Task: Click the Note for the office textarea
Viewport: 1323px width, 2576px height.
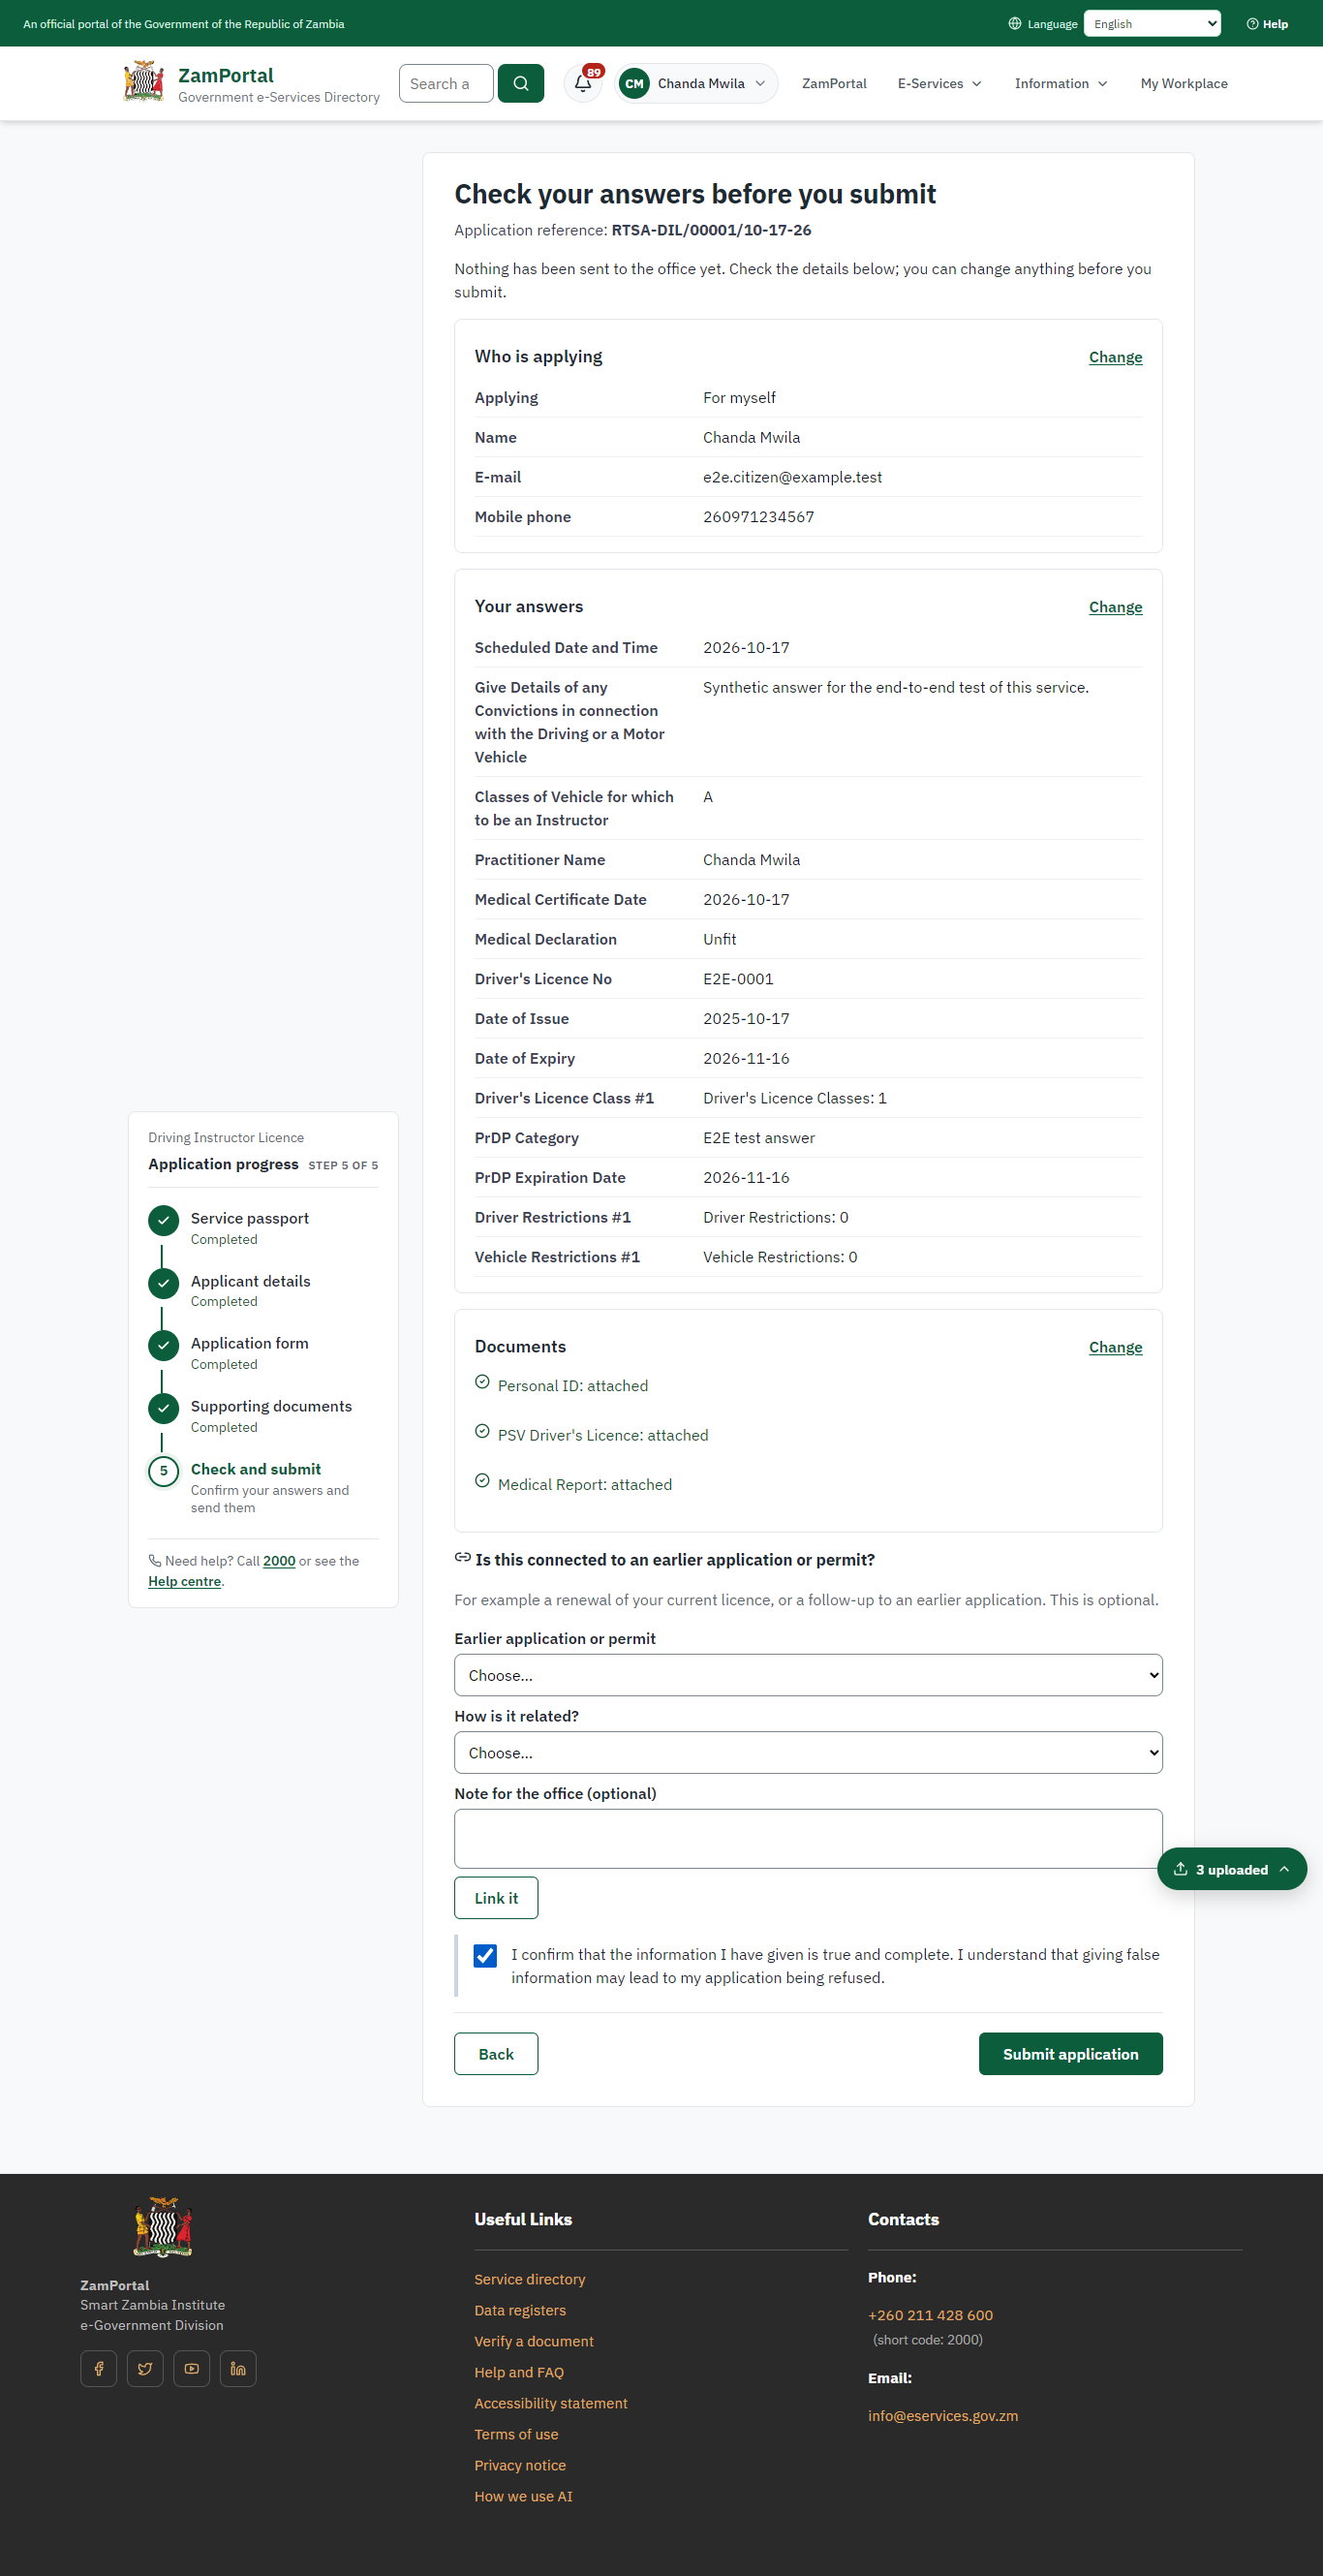Action: (808, 1838)
